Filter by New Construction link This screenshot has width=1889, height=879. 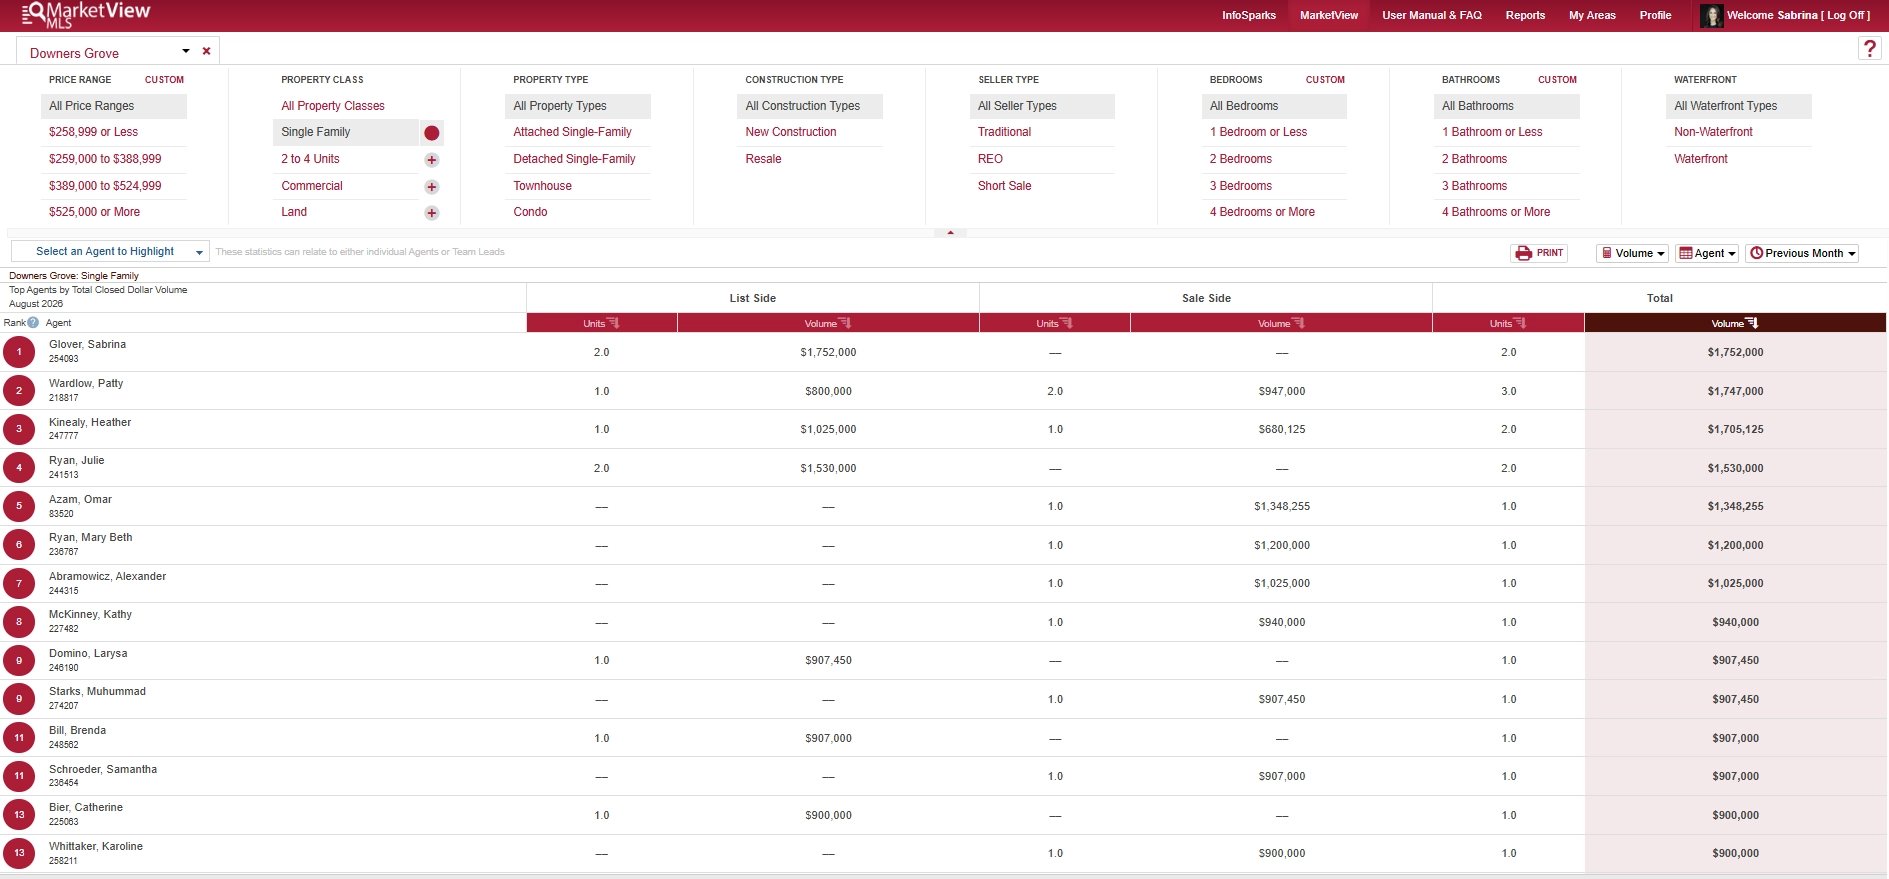pos(791,132)
